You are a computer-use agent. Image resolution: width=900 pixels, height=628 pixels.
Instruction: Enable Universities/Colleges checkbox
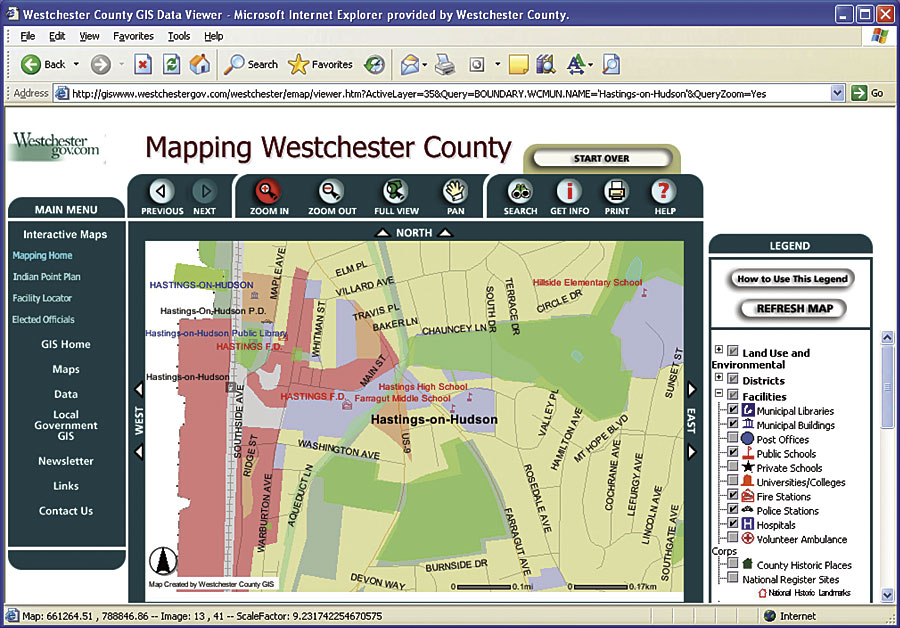pyautogui.click(x=733, y=480)
